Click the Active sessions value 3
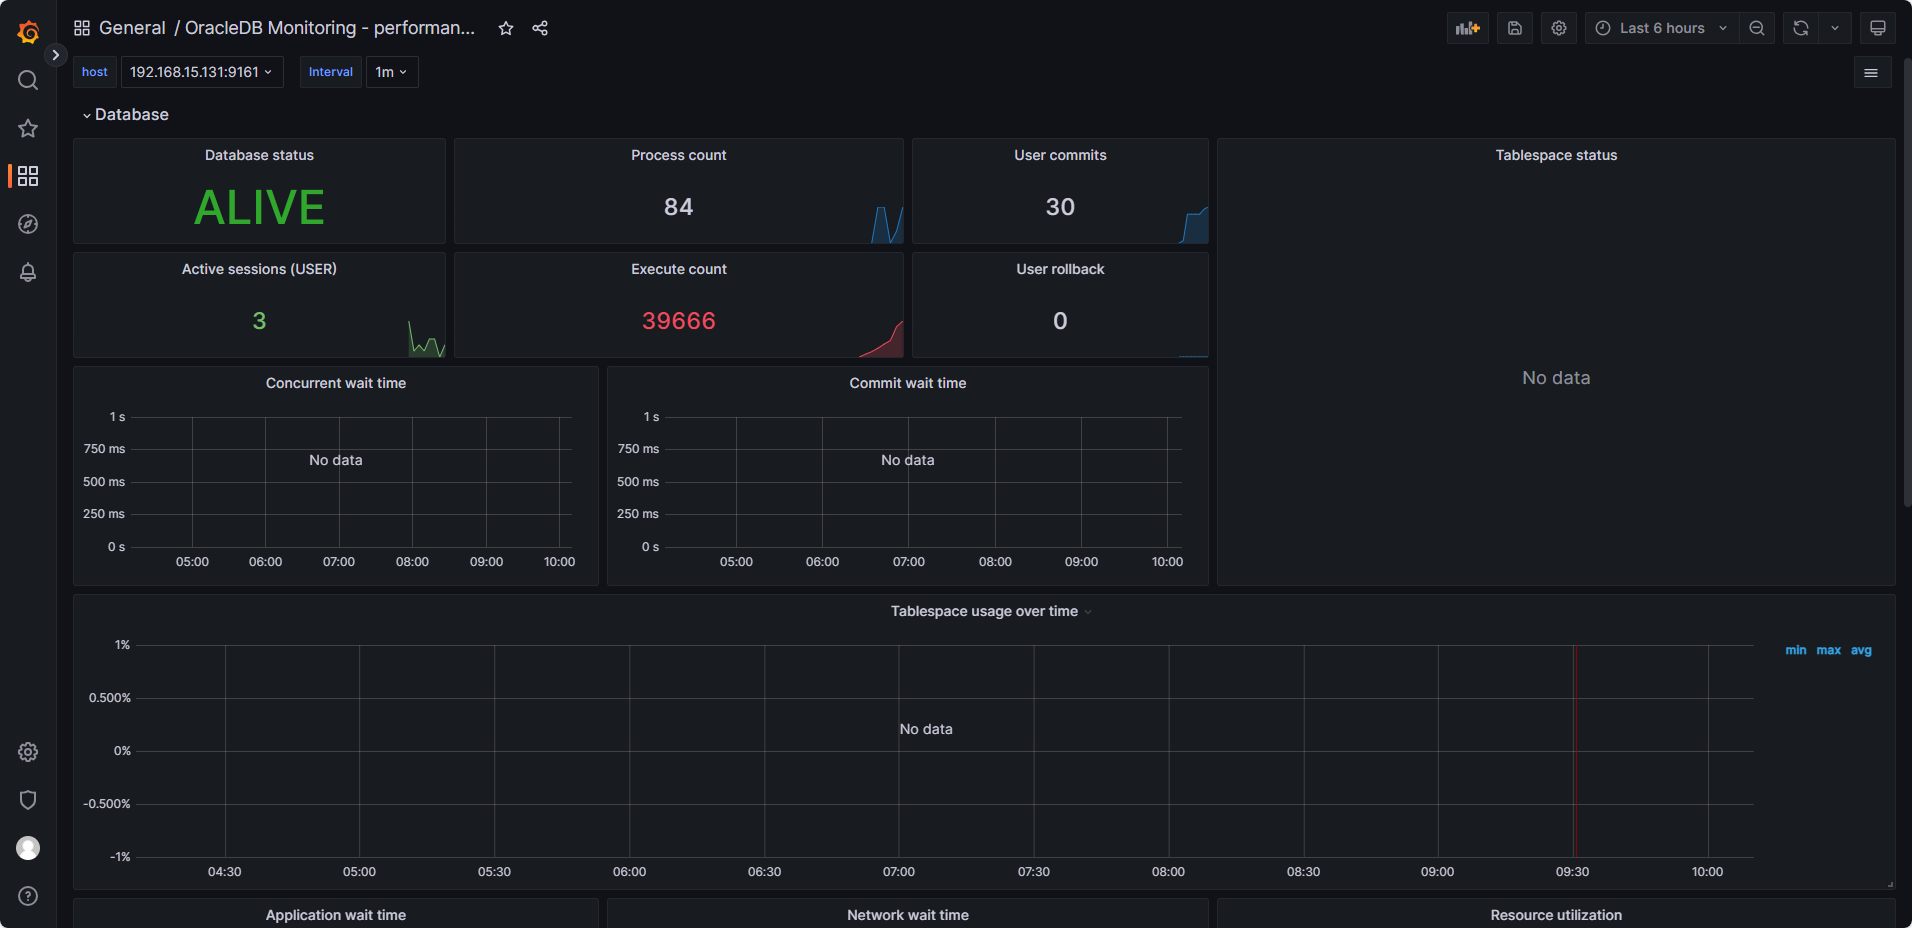1912x928 pixels. 259,321
